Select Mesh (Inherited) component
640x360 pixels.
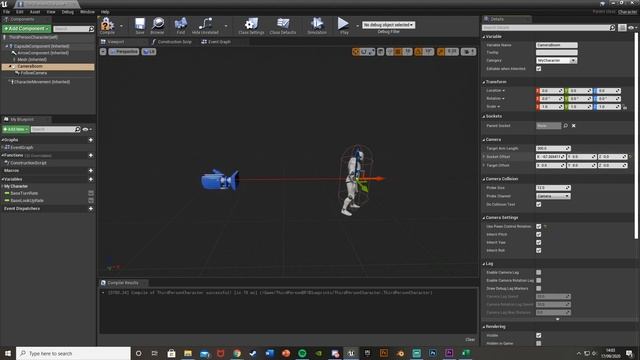[x=31, y=60]
